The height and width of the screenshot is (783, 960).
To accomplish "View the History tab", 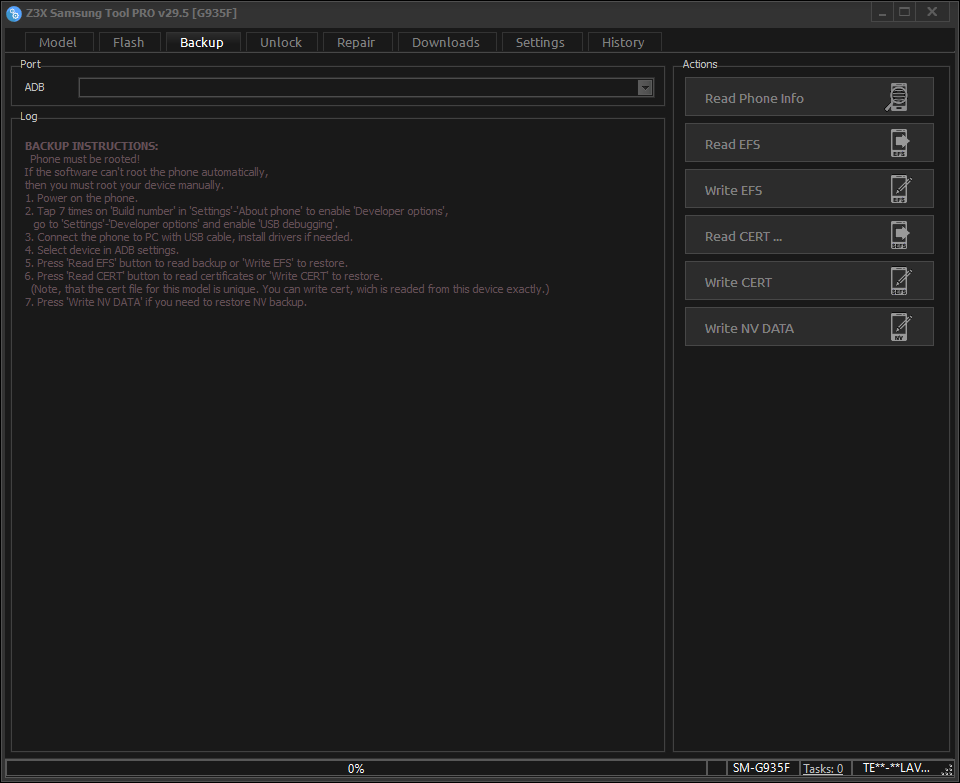I will (x=623, y=42).
